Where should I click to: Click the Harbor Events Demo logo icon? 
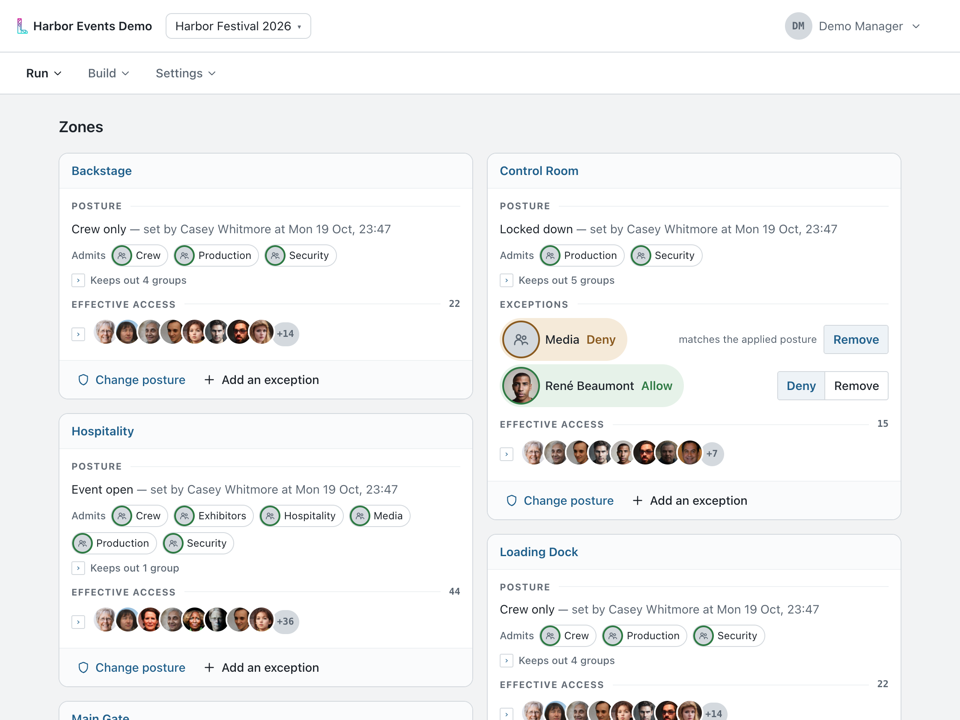click(21, 26)
